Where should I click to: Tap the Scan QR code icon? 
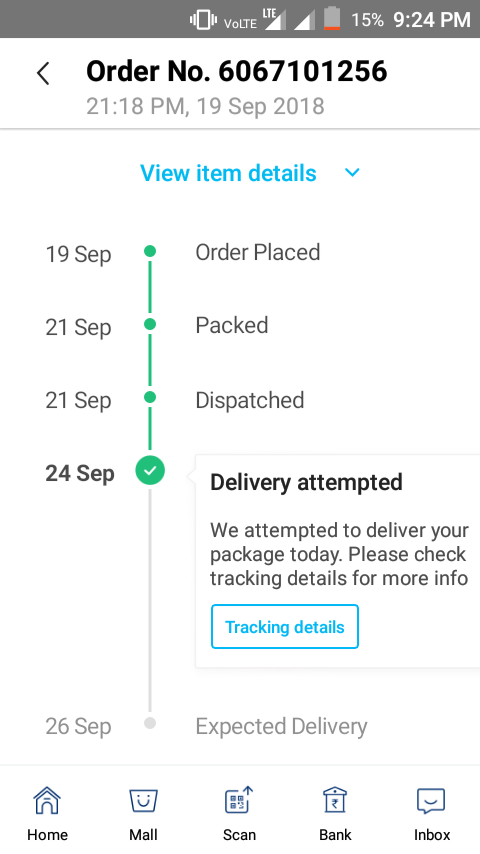click(x=239, y=800)
